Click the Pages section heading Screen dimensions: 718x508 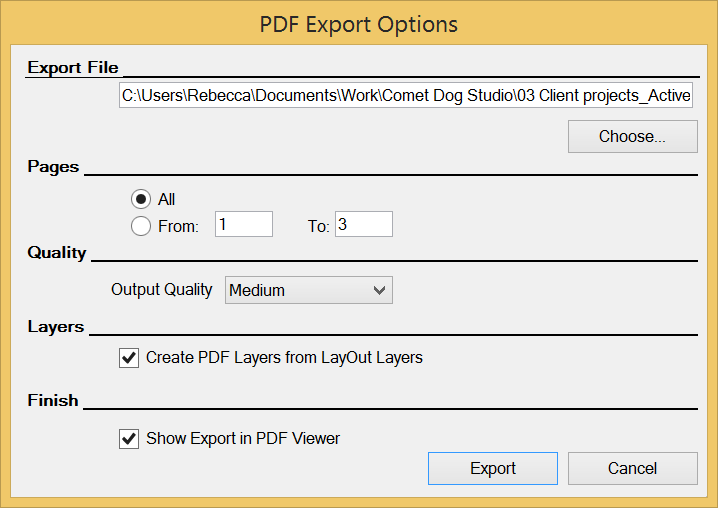click(53, 167)
